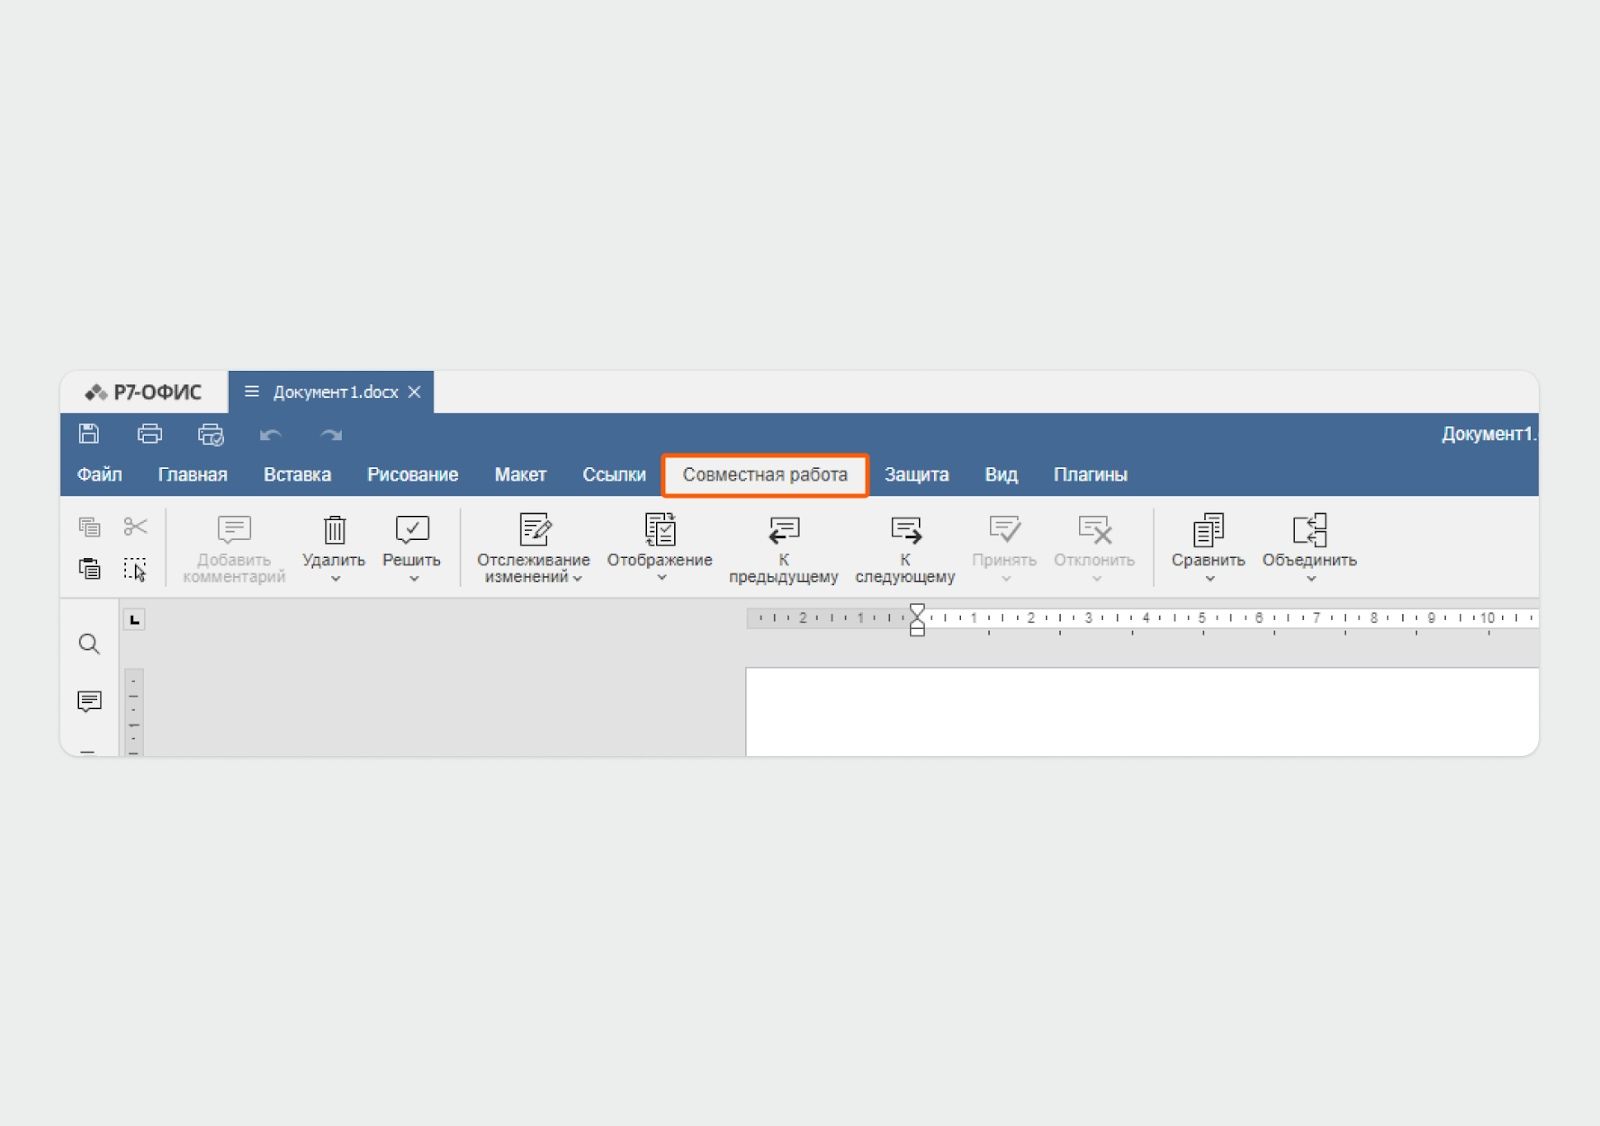This screenshot has height=1126, width=1600.
Task: Expand the Решить dropdown arrow
Action: (414, 578)
